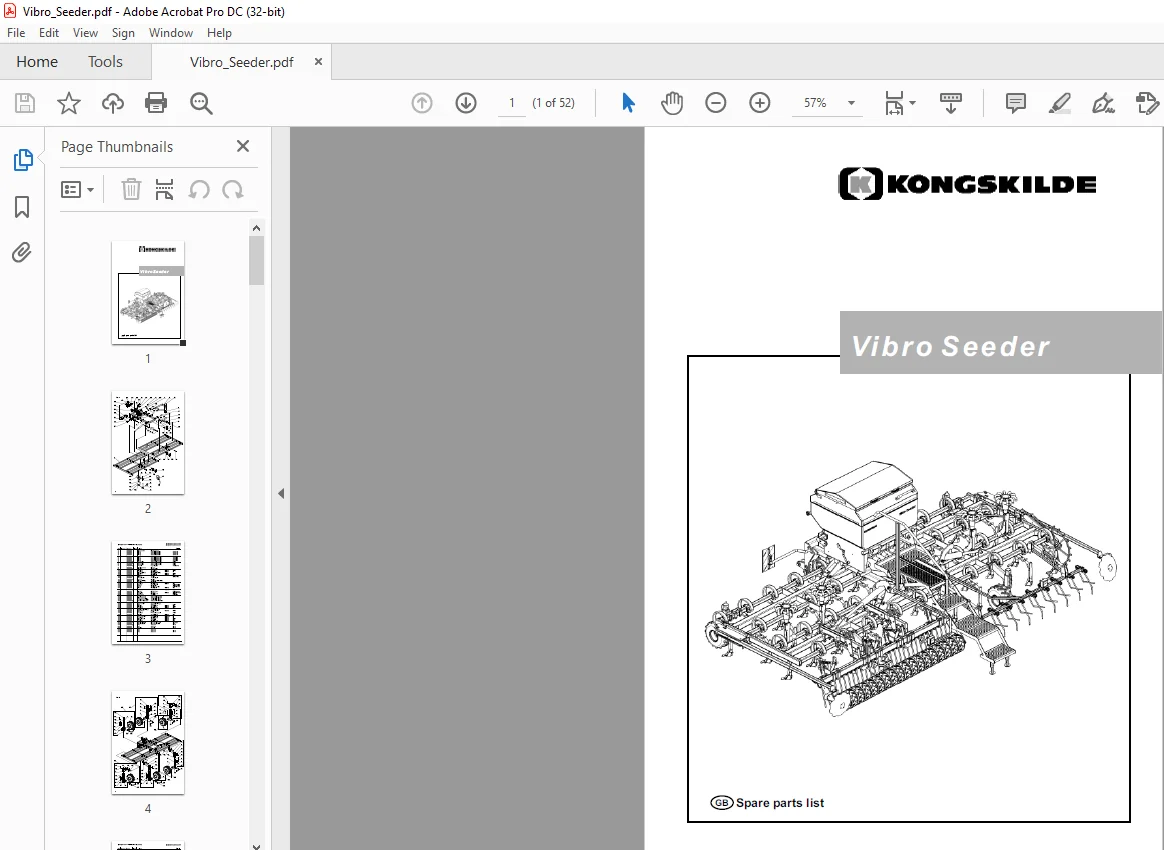Click the Spare parts list text

click(x=779, y=802)
